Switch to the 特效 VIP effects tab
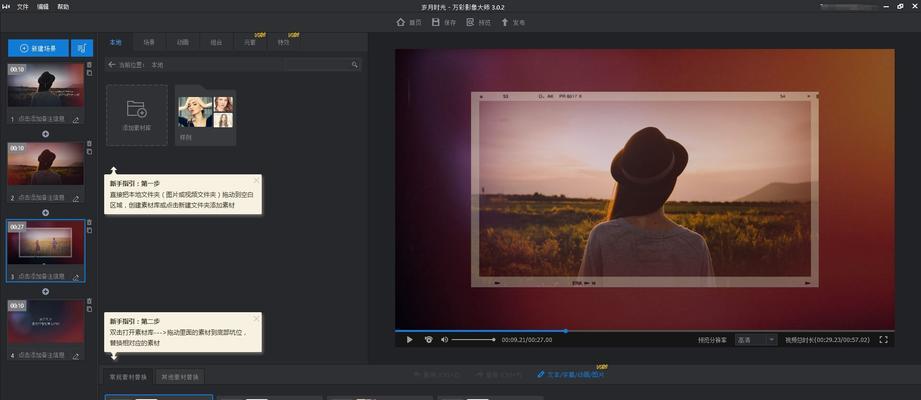 [x=284, y=42]
